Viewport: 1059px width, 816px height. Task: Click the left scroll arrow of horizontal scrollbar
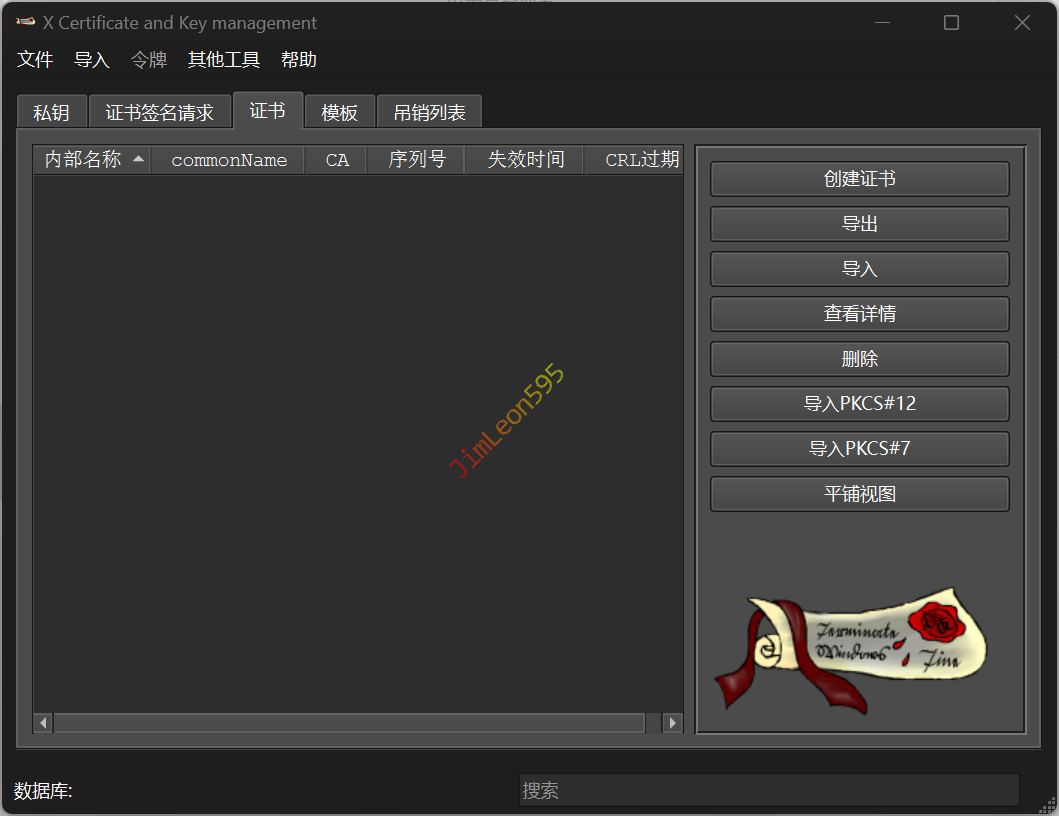coord(43,723)
